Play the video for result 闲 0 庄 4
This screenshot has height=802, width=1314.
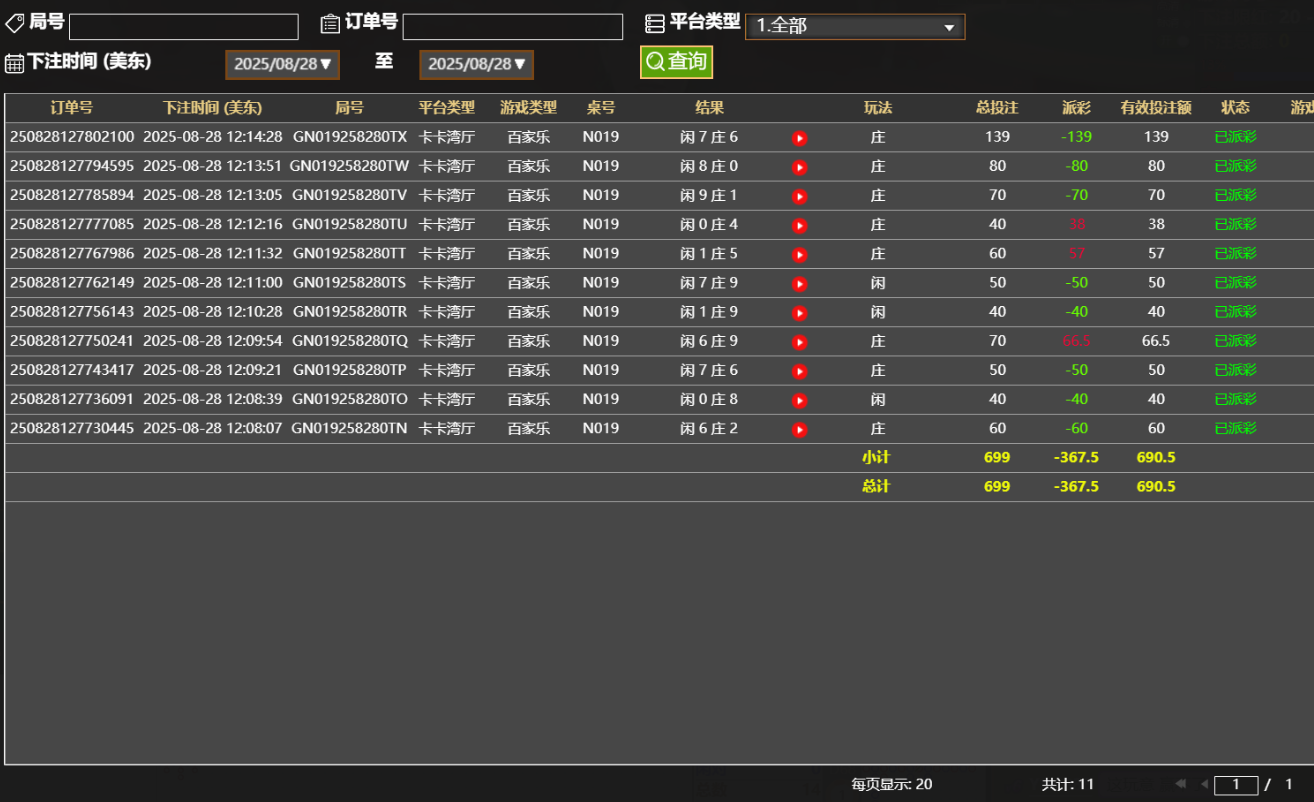click(799, 225)
